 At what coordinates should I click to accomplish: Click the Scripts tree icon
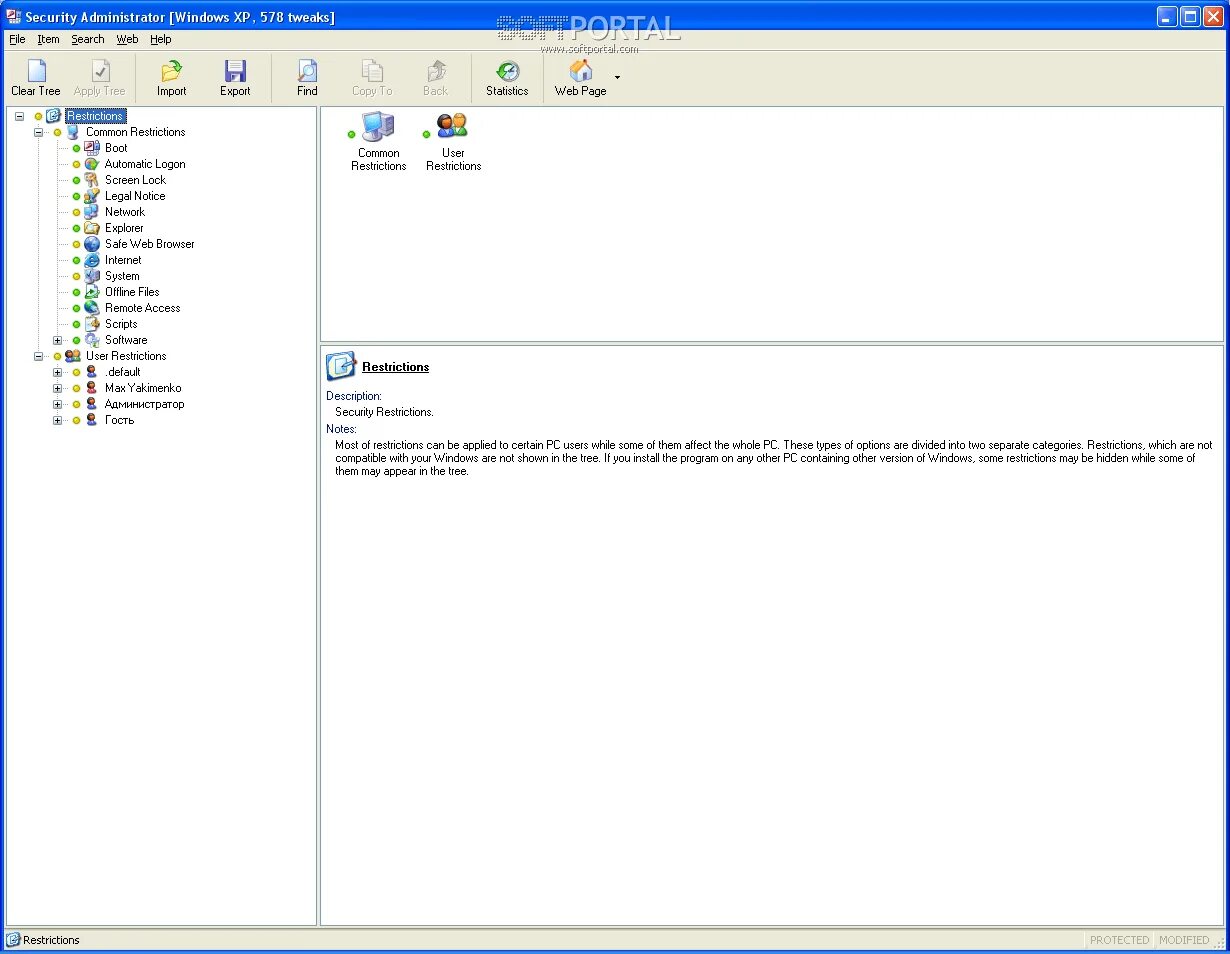[x=92, y=324]
